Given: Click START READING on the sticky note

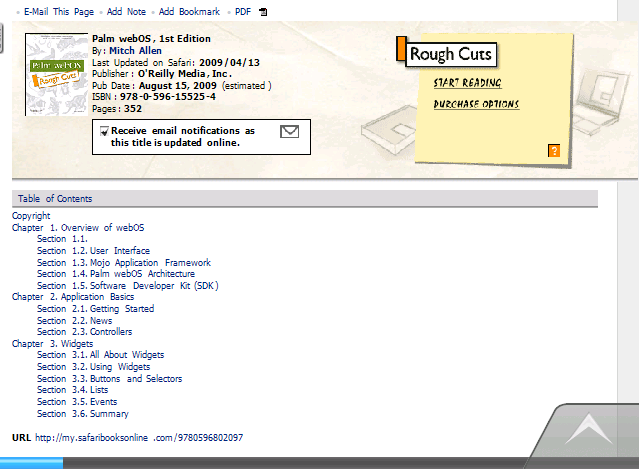Looking at the screenshot, I should click(467, 83).
